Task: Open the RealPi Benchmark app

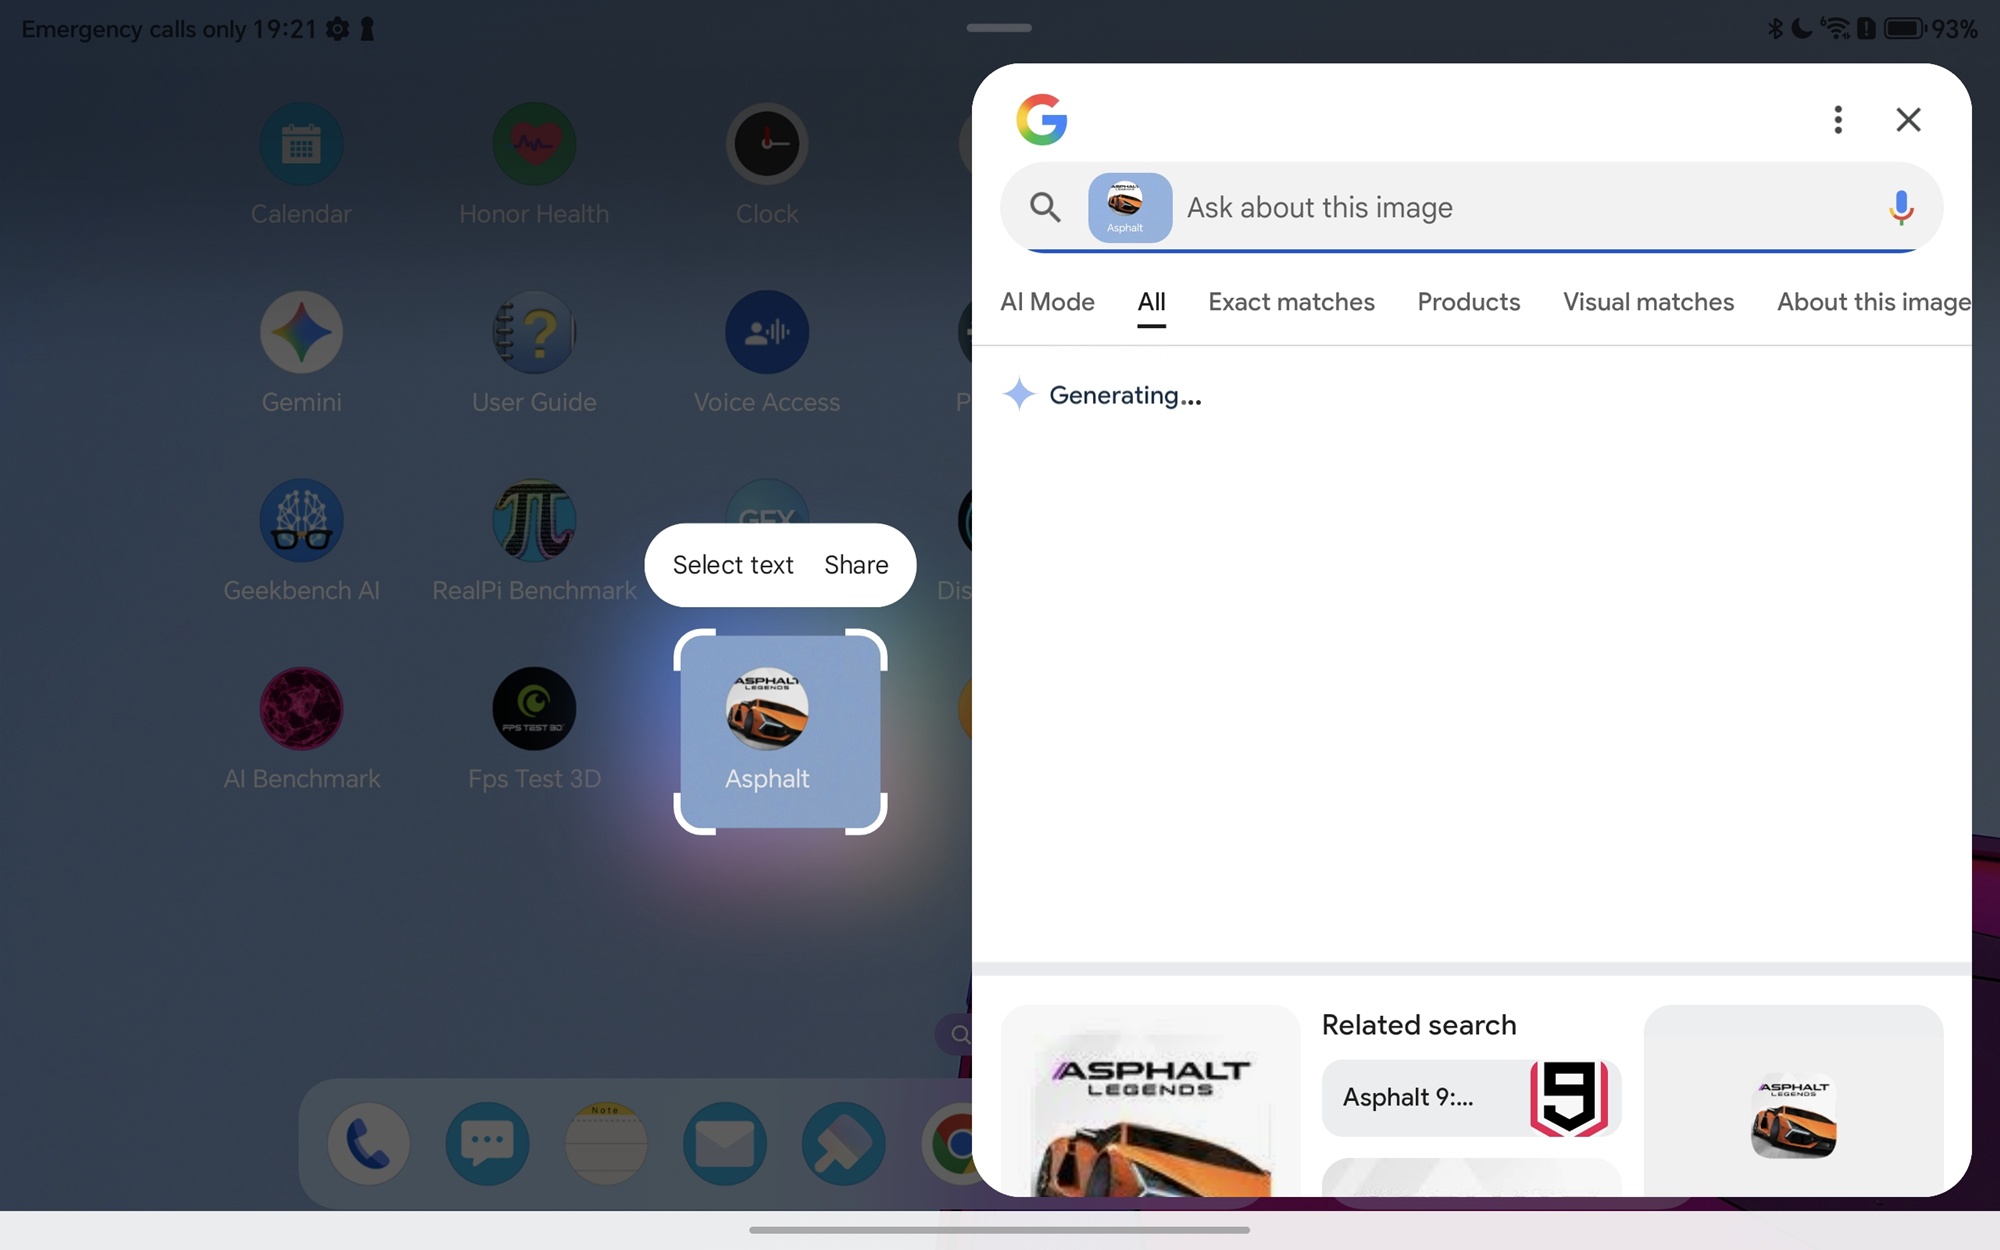Action: 534,521
